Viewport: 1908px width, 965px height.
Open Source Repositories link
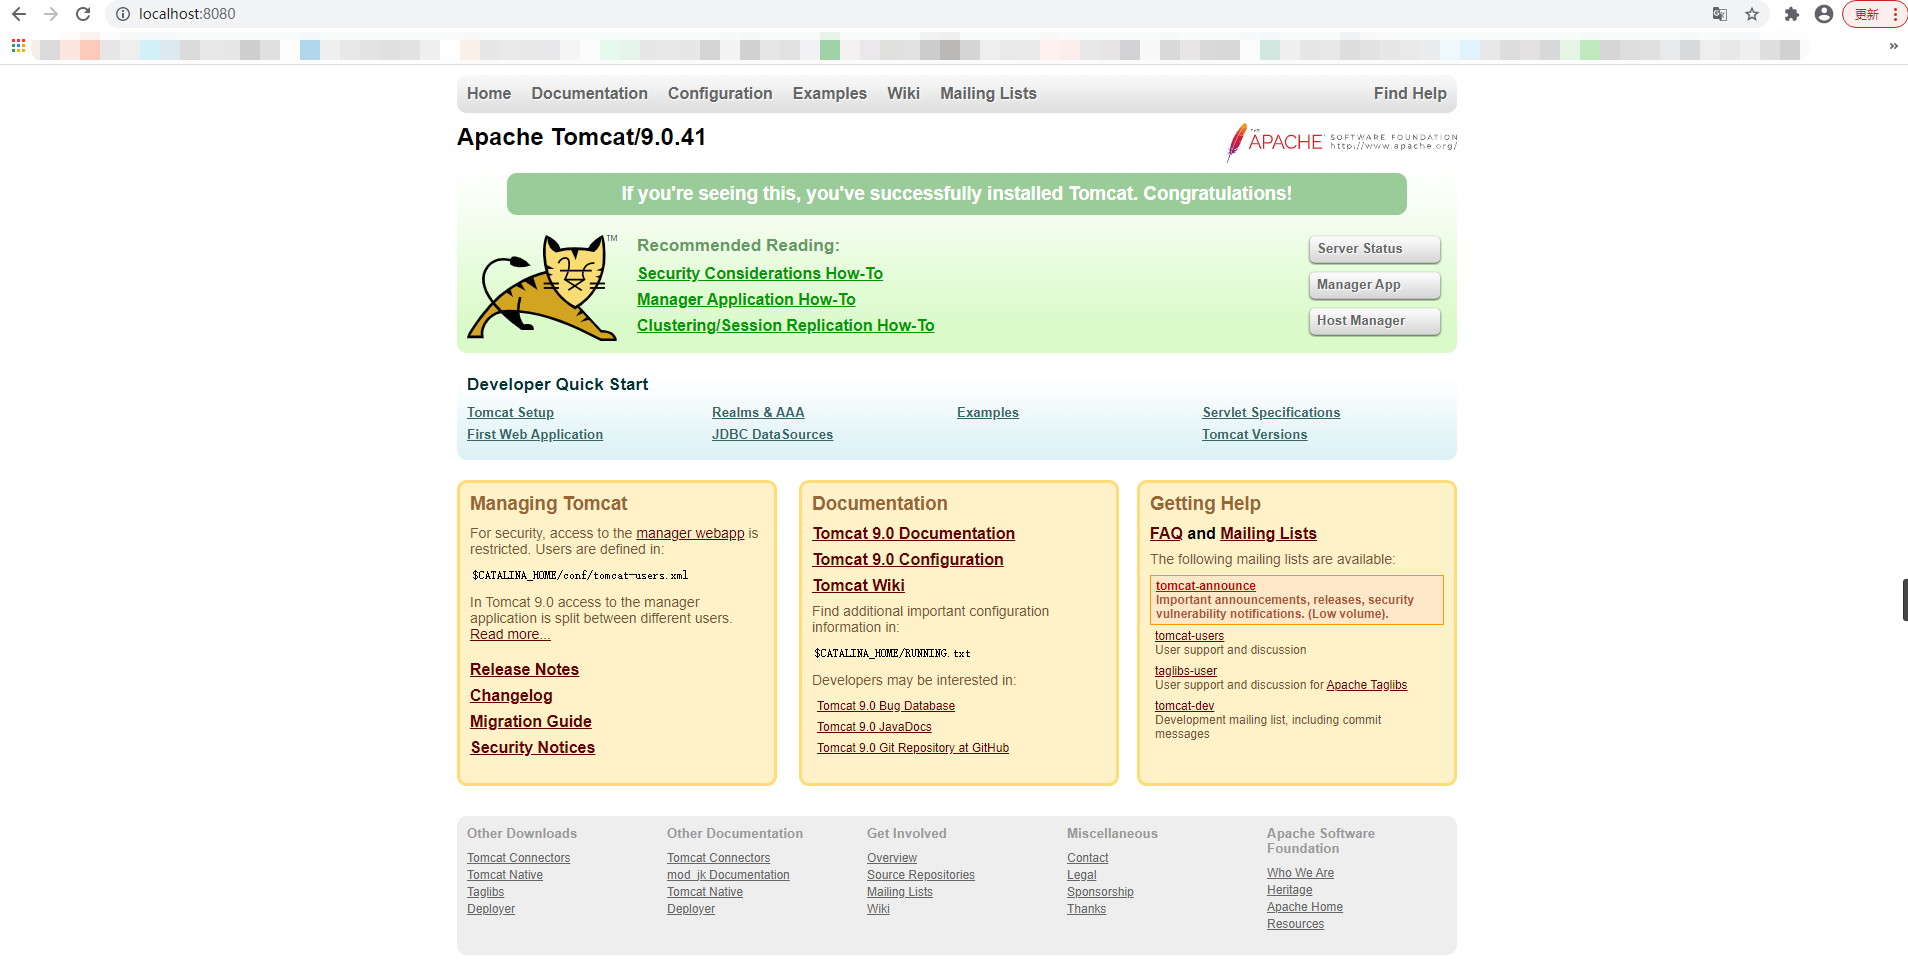921,875
